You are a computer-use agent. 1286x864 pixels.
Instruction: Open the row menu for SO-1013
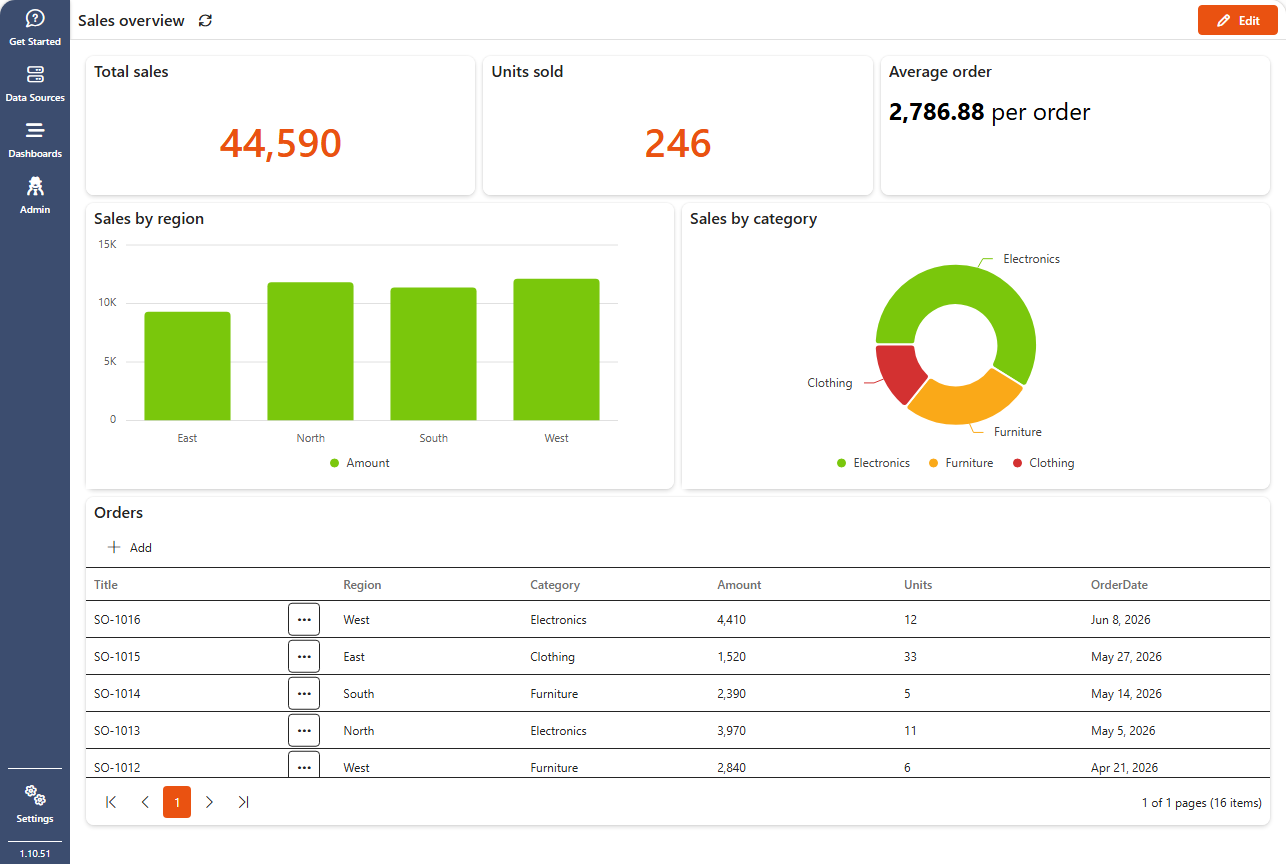tap(304, 730)
